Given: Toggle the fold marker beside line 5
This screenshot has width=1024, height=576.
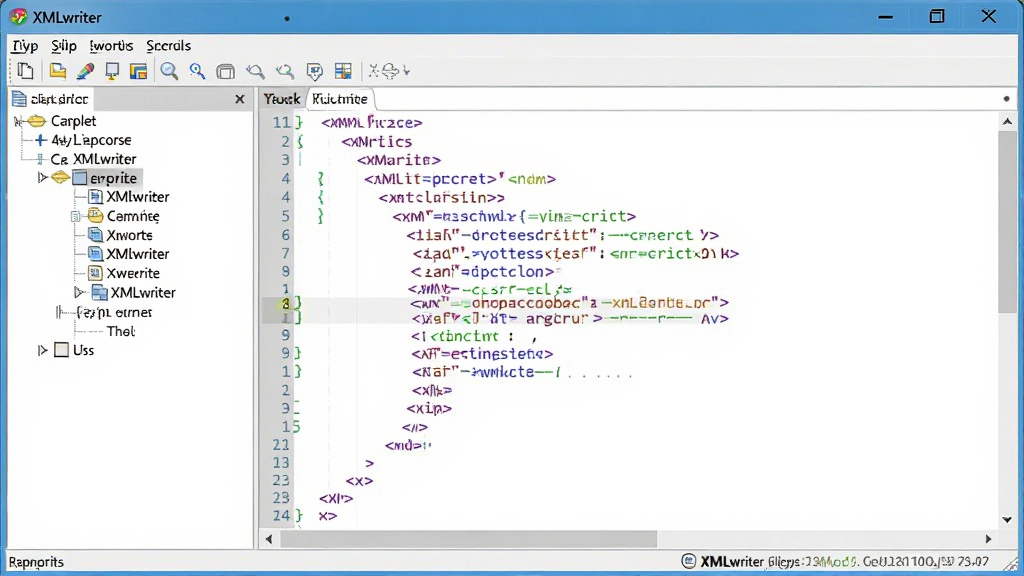Looking at the screenshot, I should coord(321,216).
